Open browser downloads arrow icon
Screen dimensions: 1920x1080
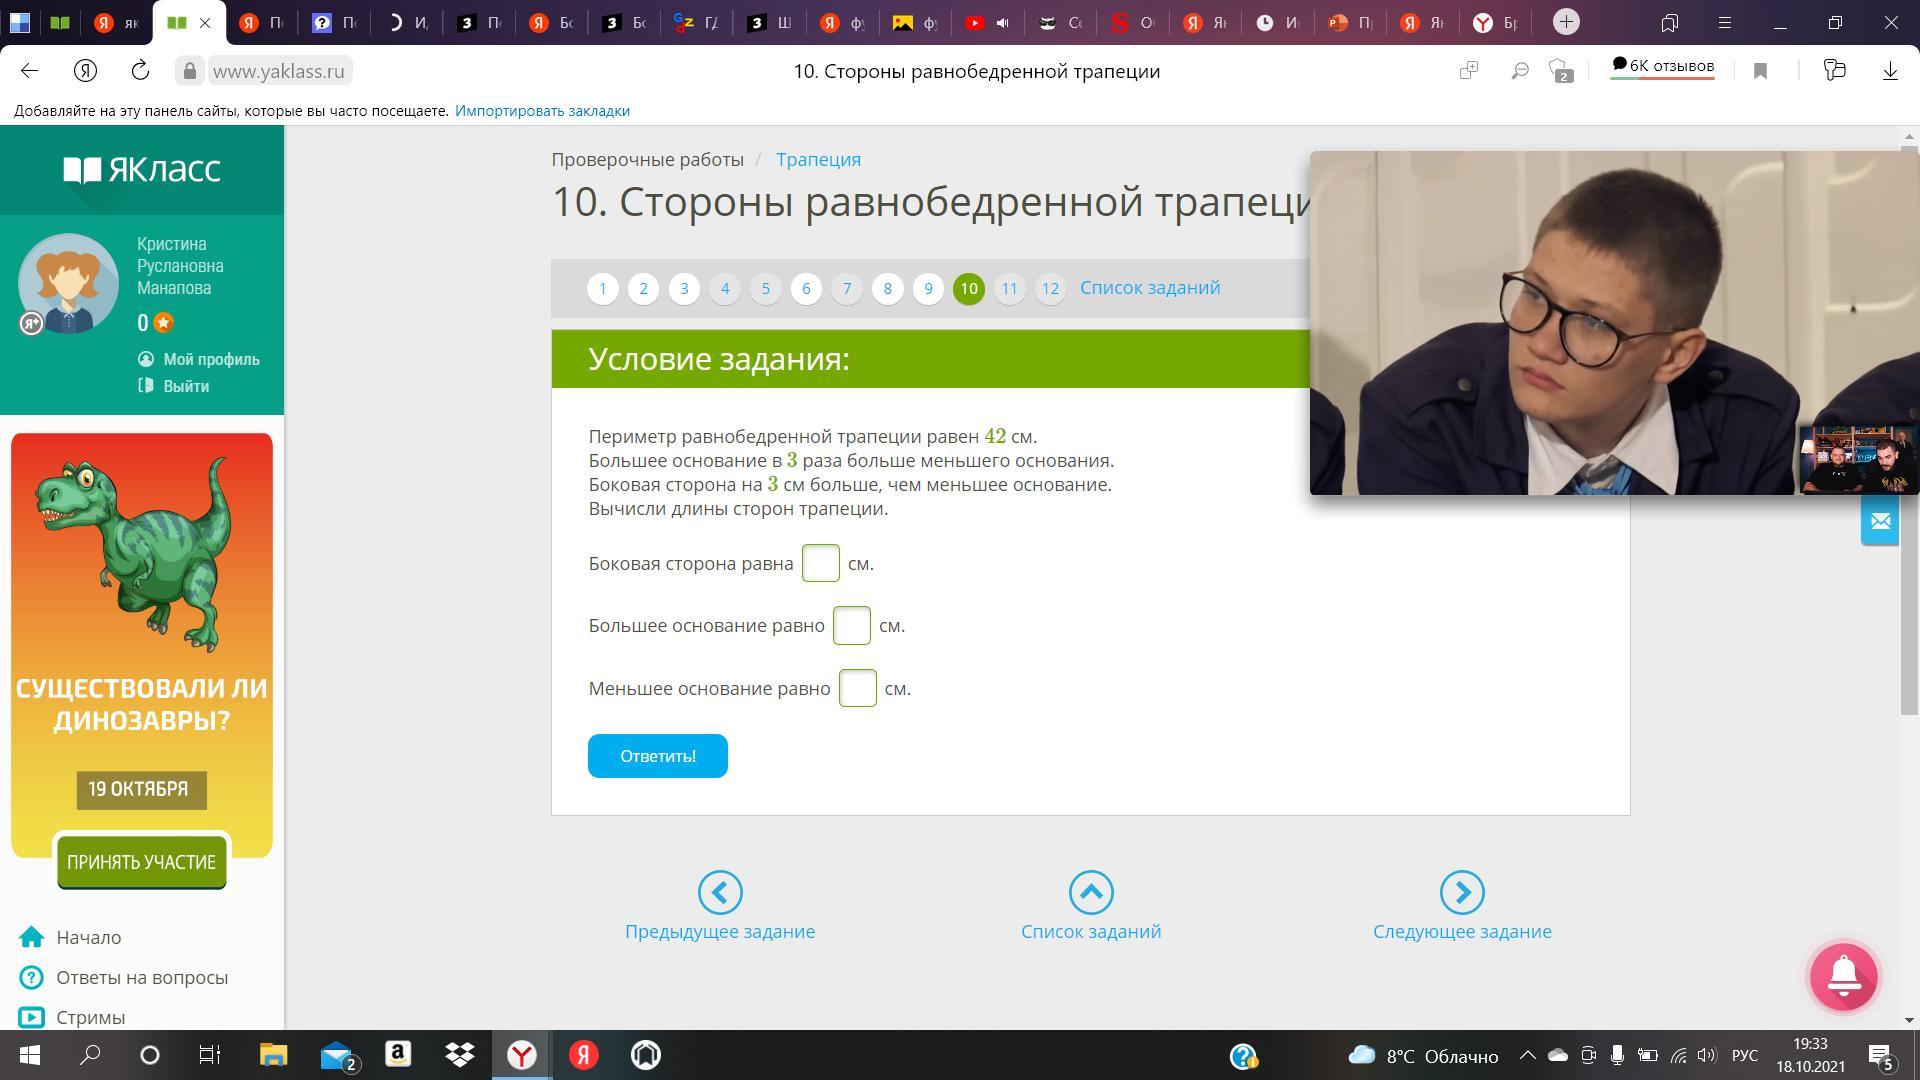(x=1889, y=71)
